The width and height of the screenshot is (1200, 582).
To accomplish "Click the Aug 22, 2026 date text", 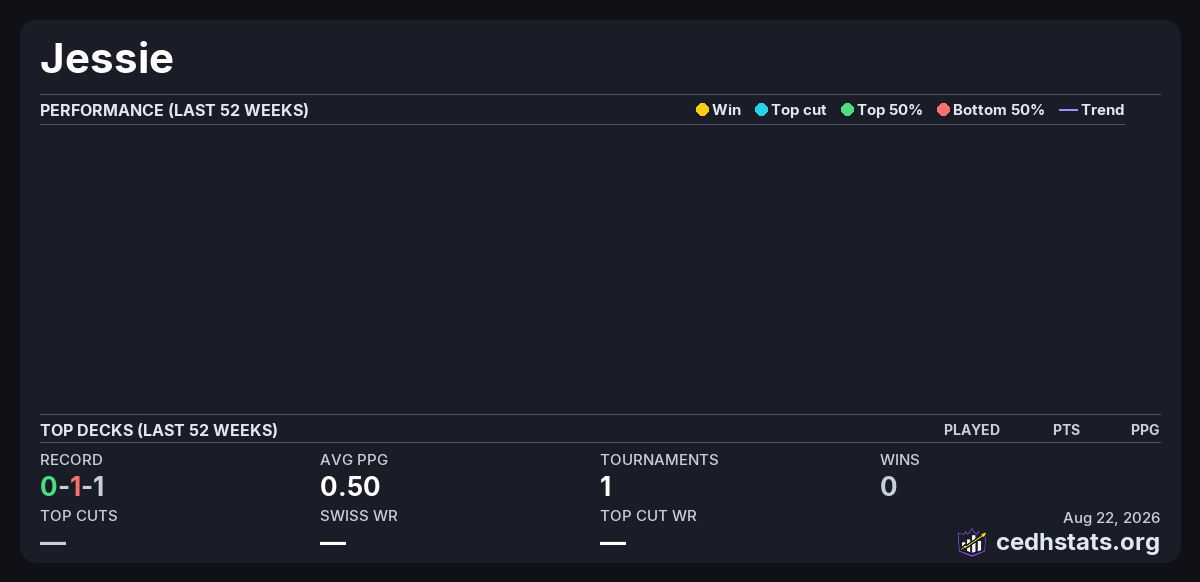I will coord(1112,518).
